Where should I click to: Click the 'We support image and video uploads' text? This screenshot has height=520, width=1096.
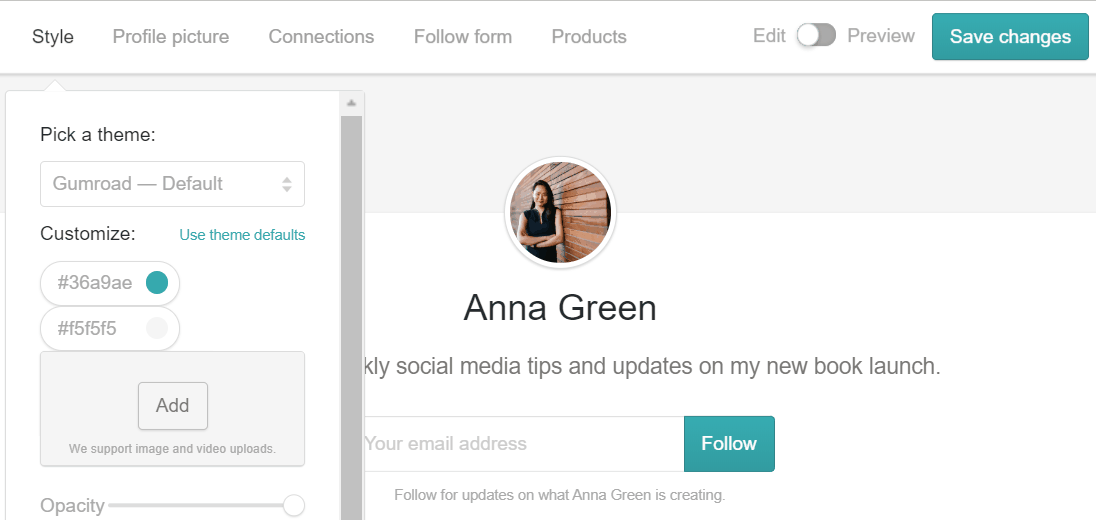173,449
